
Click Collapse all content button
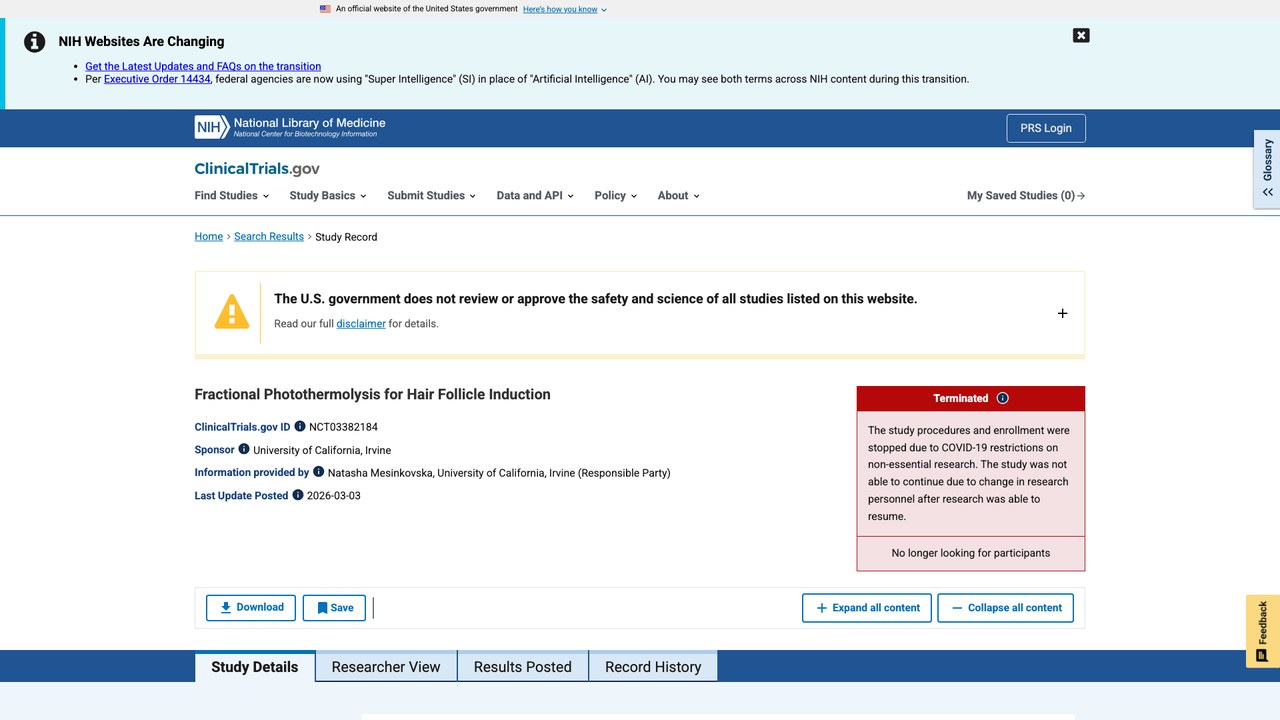coord(1005,608)
